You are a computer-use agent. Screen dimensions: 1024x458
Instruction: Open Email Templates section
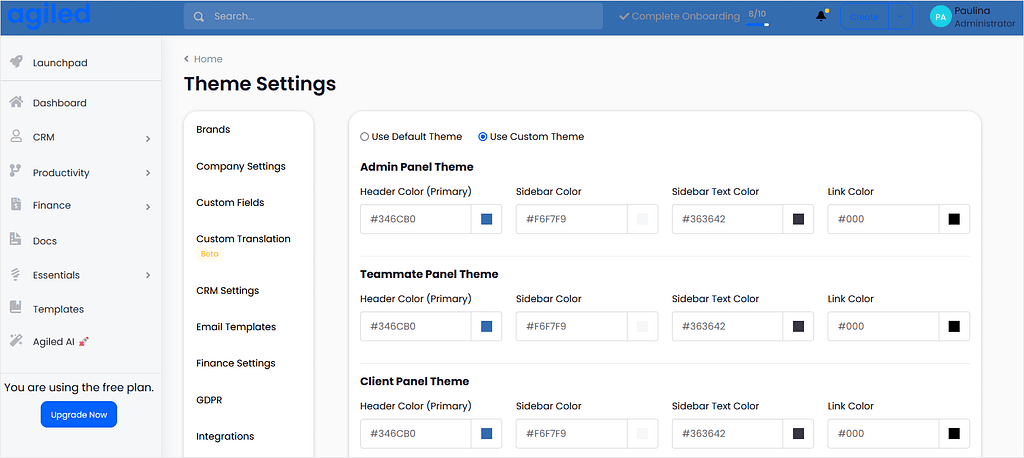click(x=236, y=327)
